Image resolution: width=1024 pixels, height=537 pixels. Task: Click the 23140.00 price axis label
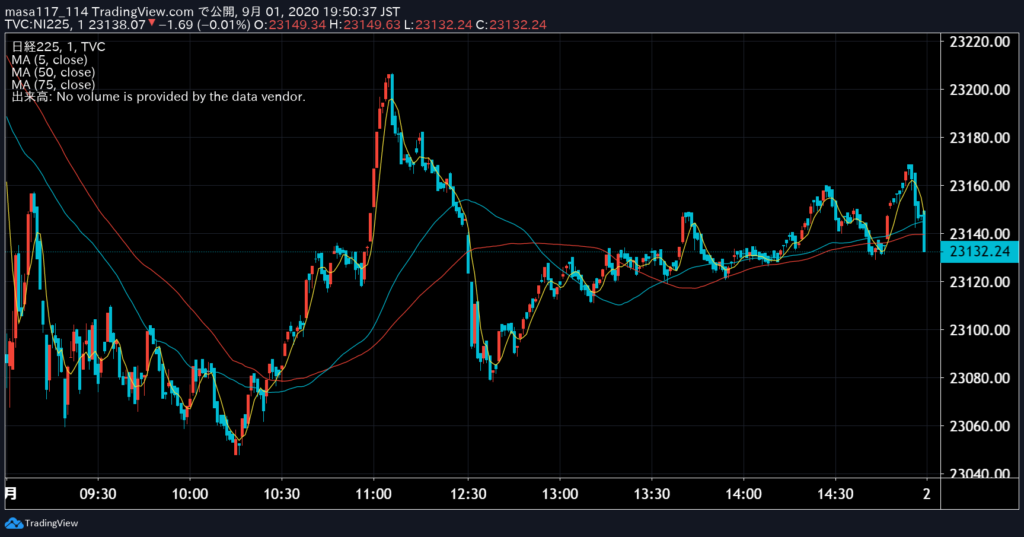[980, 234]
